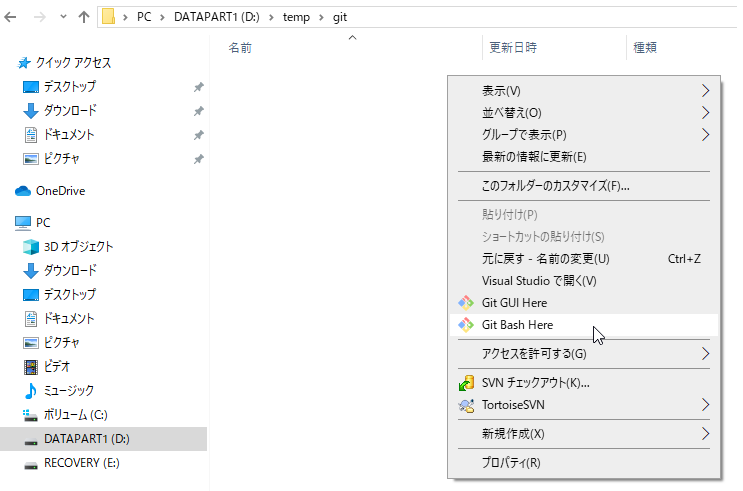Click the ビデオ film icon under PC
This screenshot has height=491, width=743.
coord(31,366)
